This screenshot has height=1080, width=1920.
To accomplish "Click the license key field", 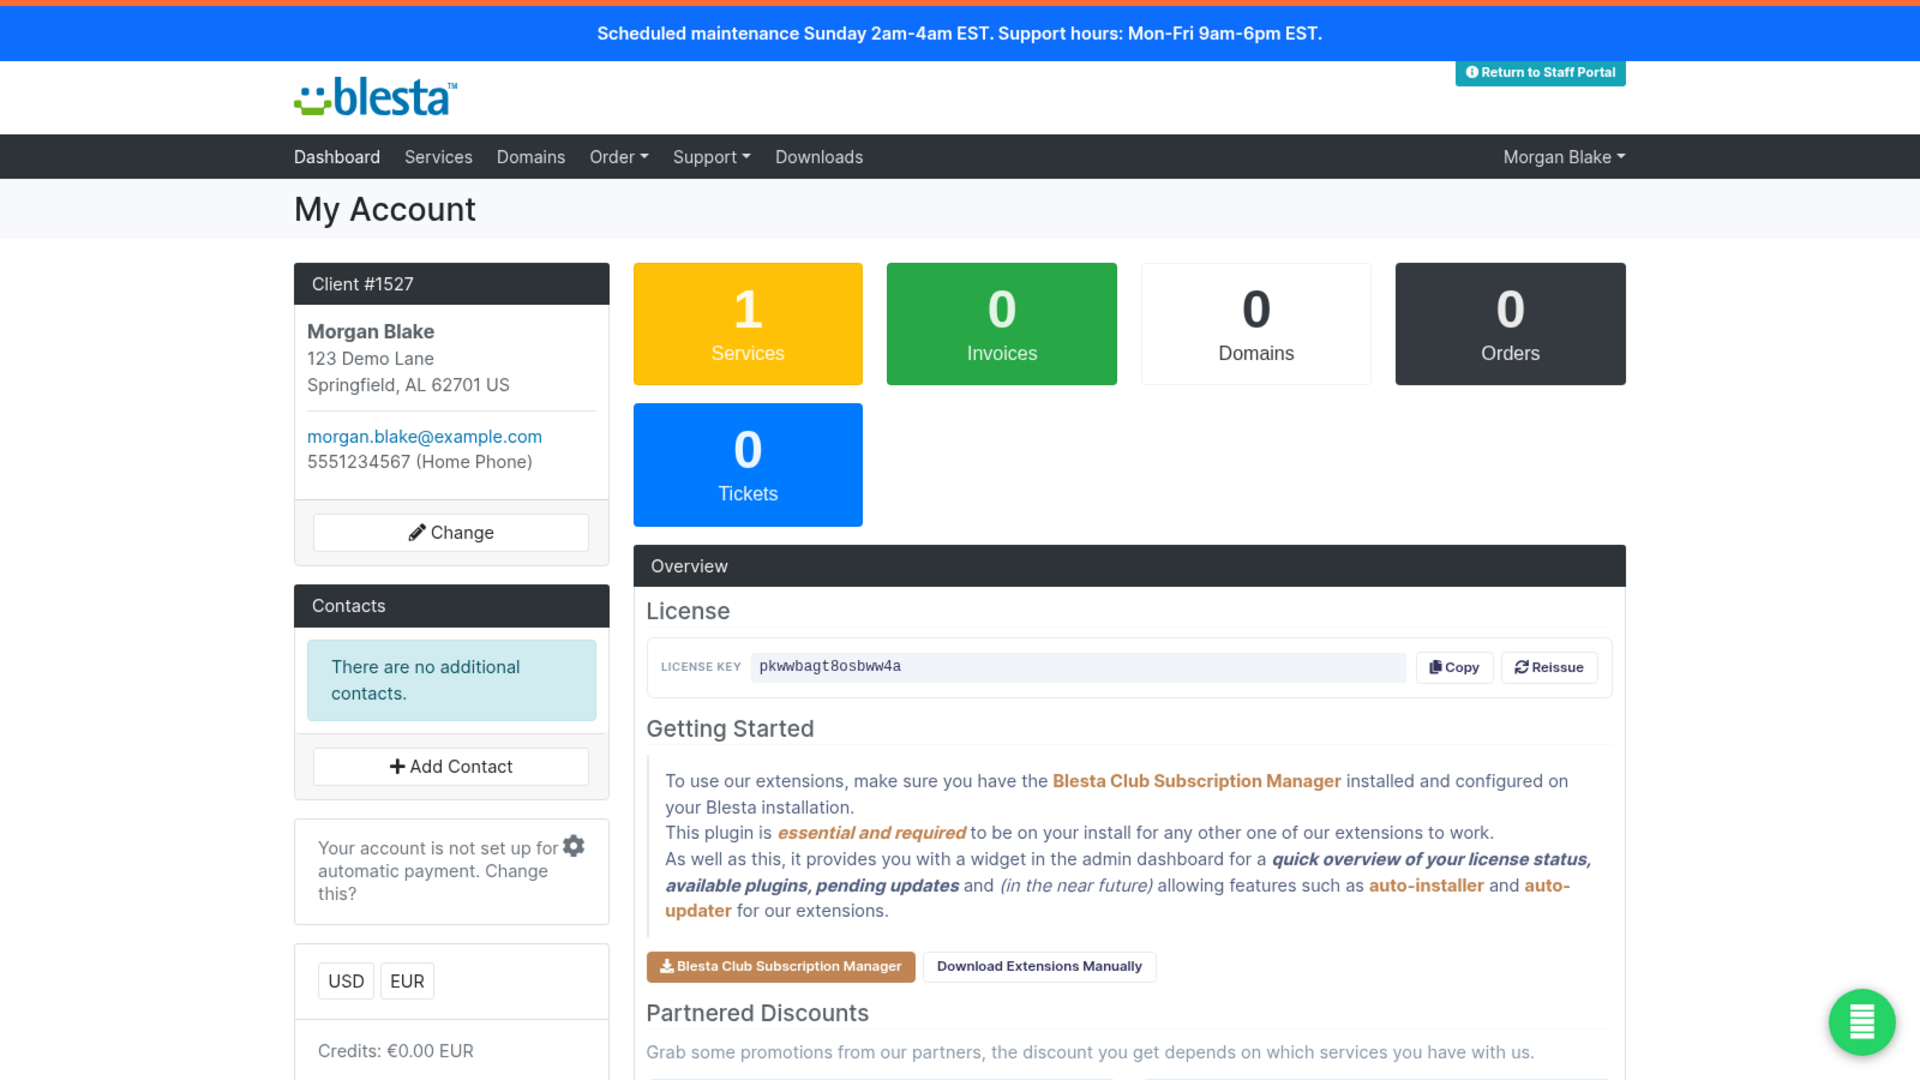I will pyautogui.click(x=1078, y=667).
